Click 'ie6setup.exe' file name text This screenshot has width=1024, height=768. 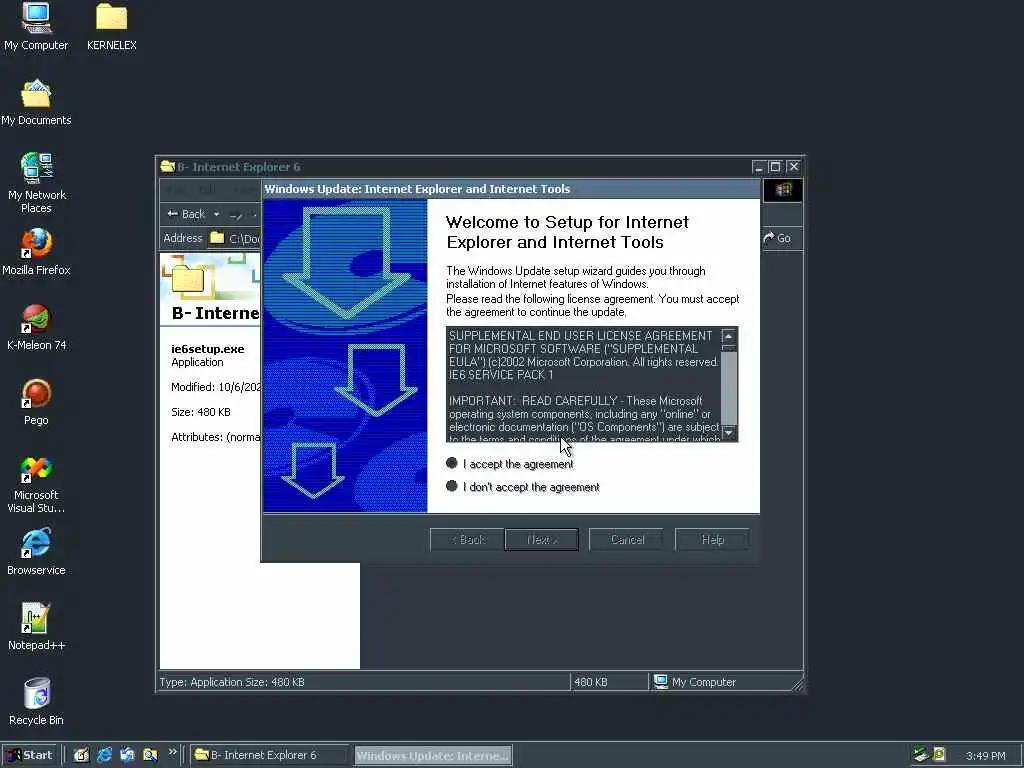208,349
